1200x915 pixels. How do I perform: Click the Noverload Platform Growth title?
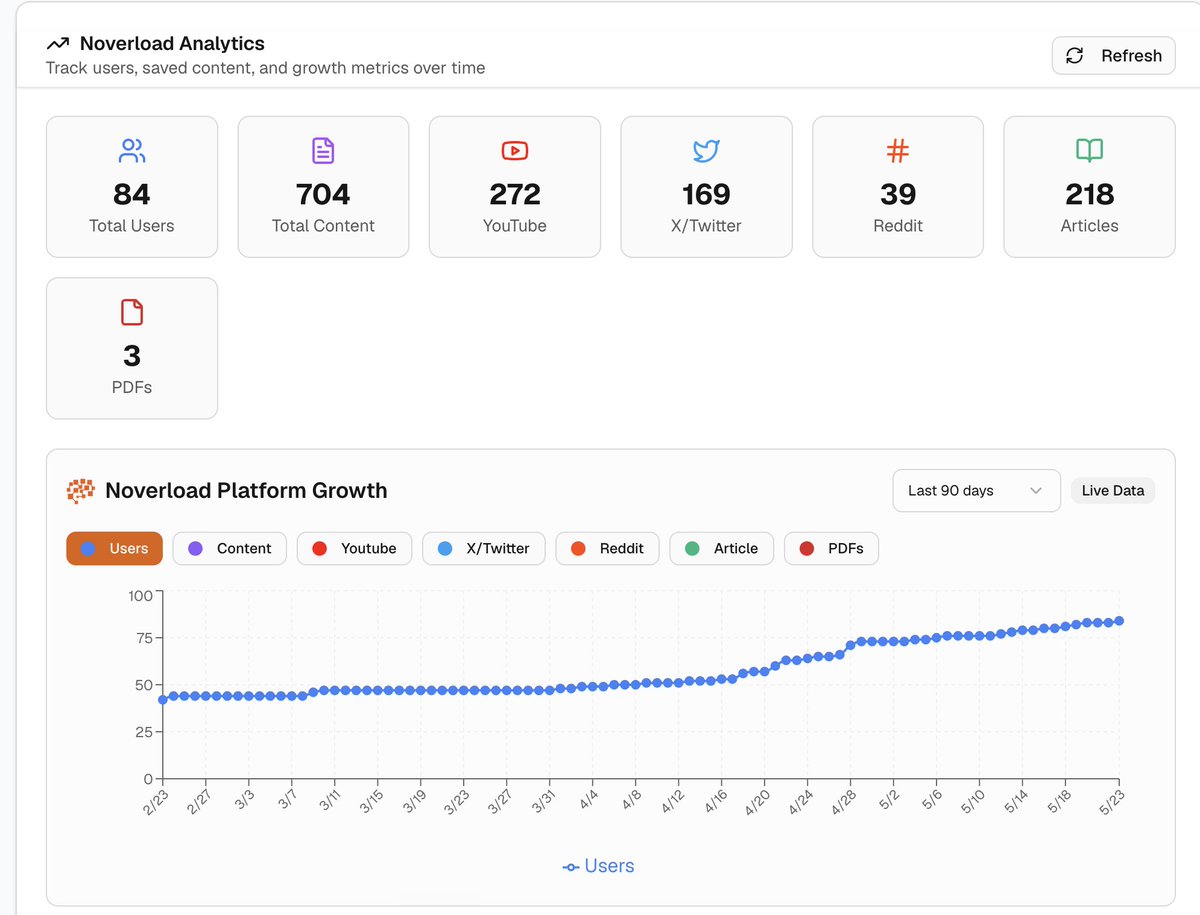(246, 491)
